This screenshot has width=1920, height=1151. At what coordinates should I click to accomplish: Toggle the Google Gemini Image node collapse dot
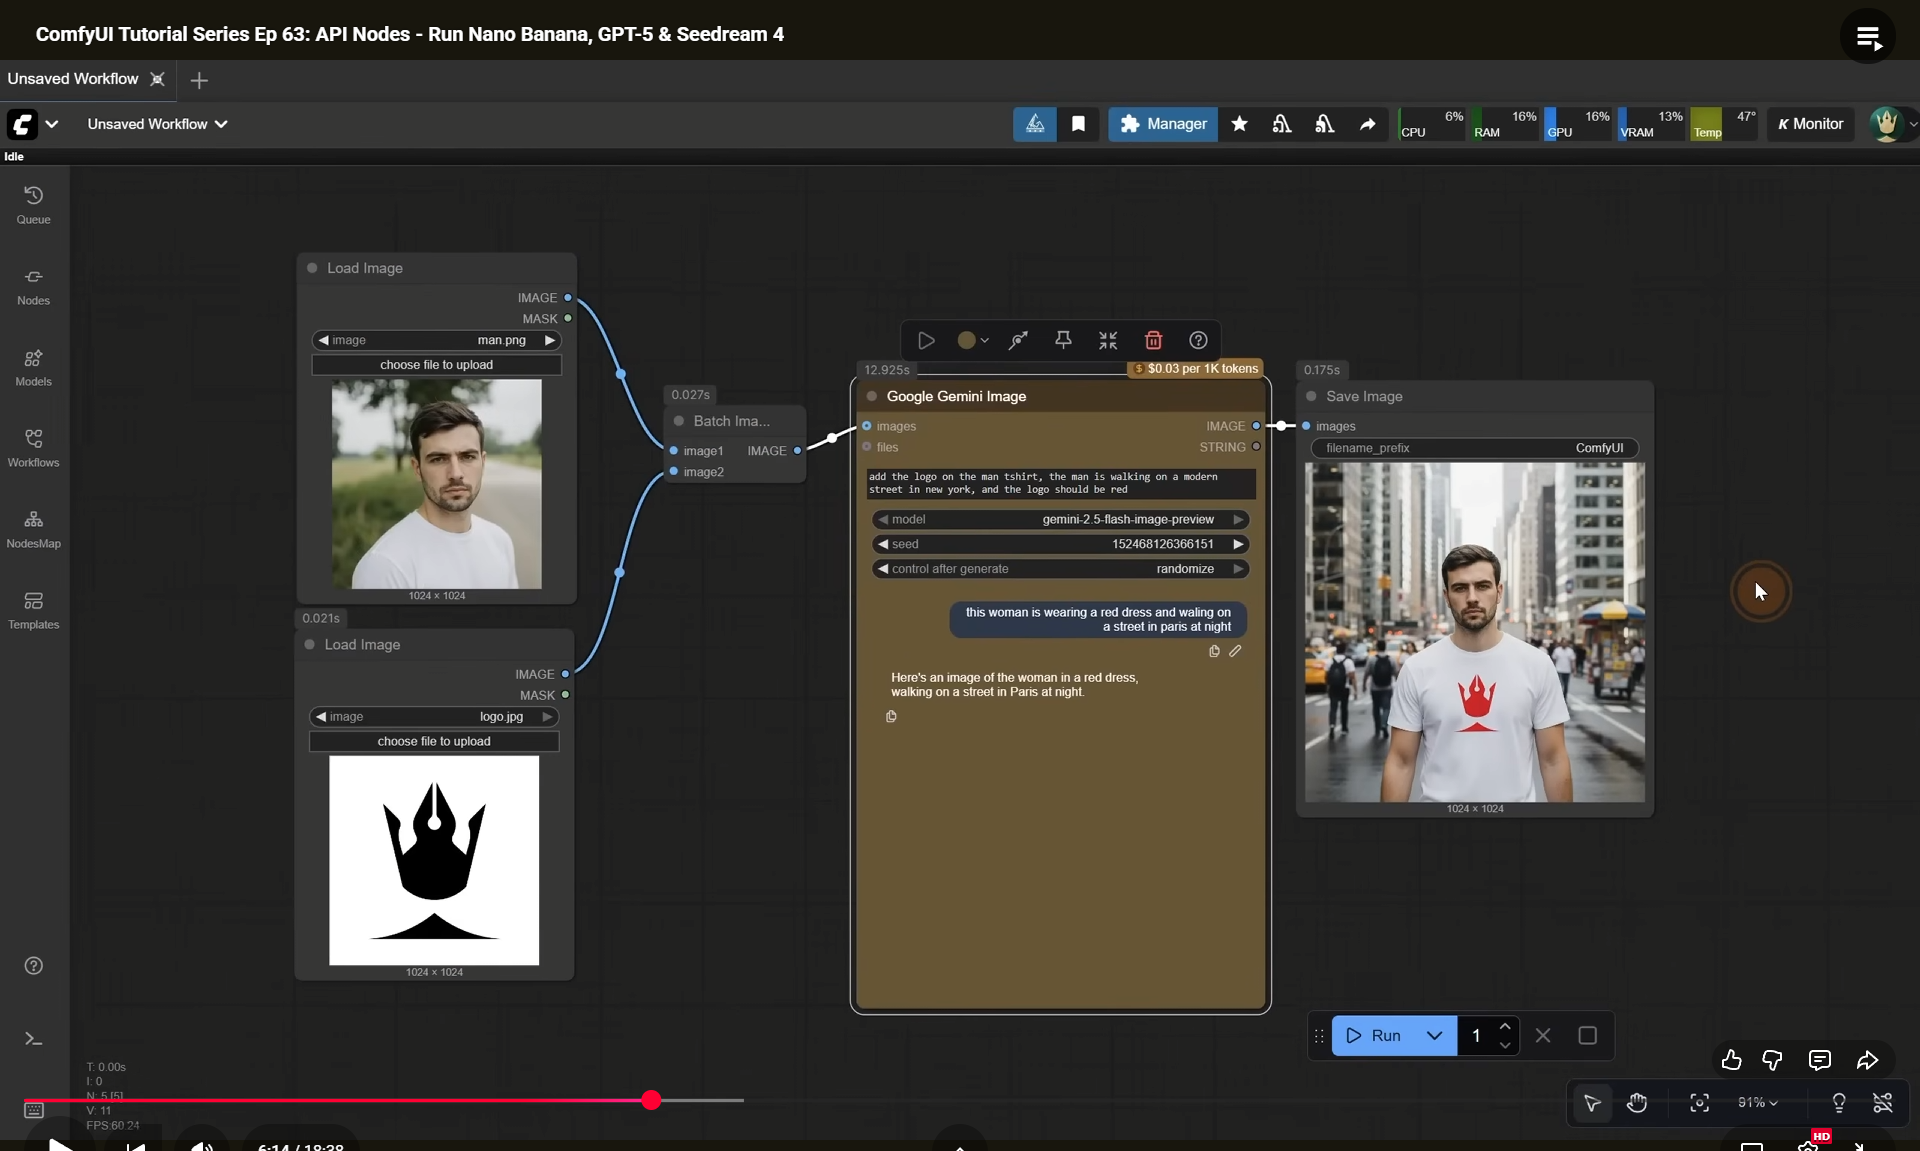coord(872,396)
